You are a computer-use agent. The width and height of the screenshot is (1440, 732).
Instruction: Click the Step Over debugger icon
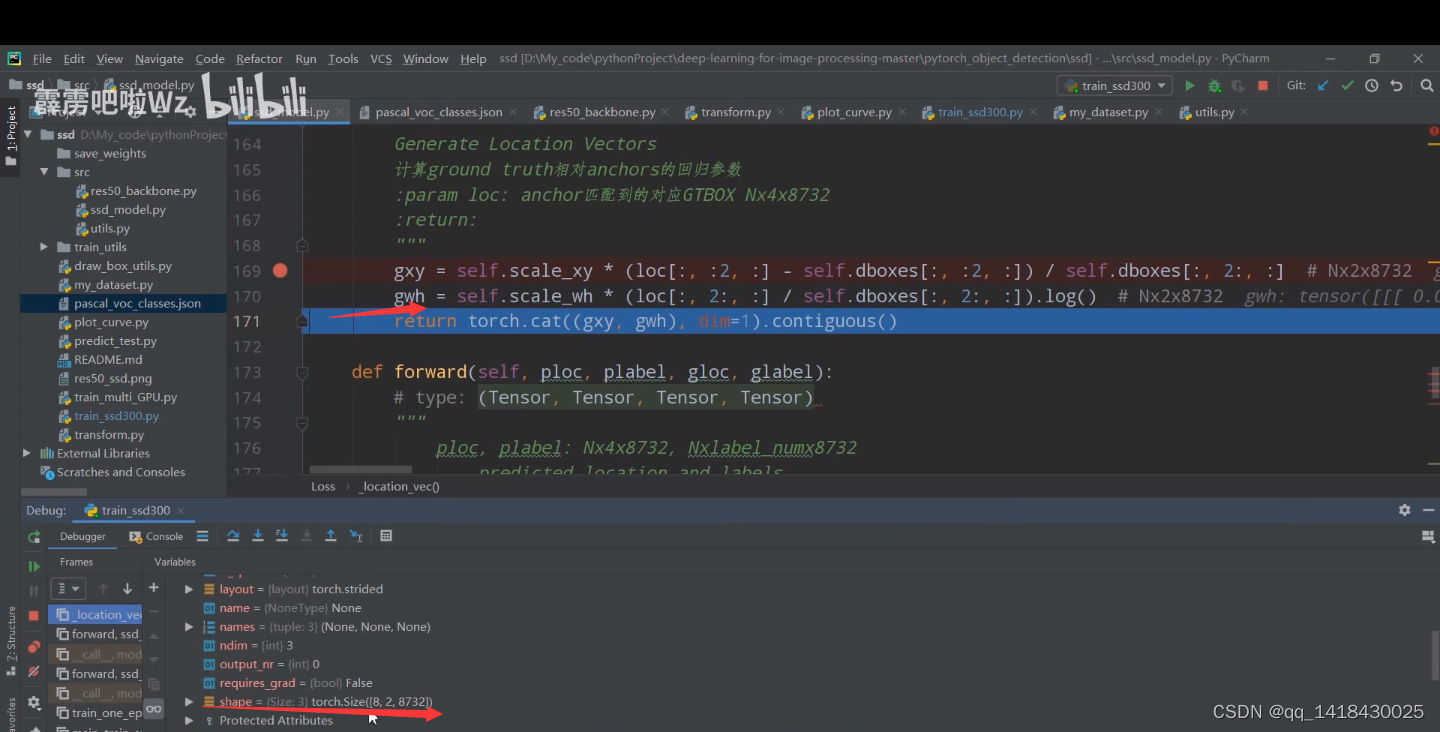pos(233,536)
